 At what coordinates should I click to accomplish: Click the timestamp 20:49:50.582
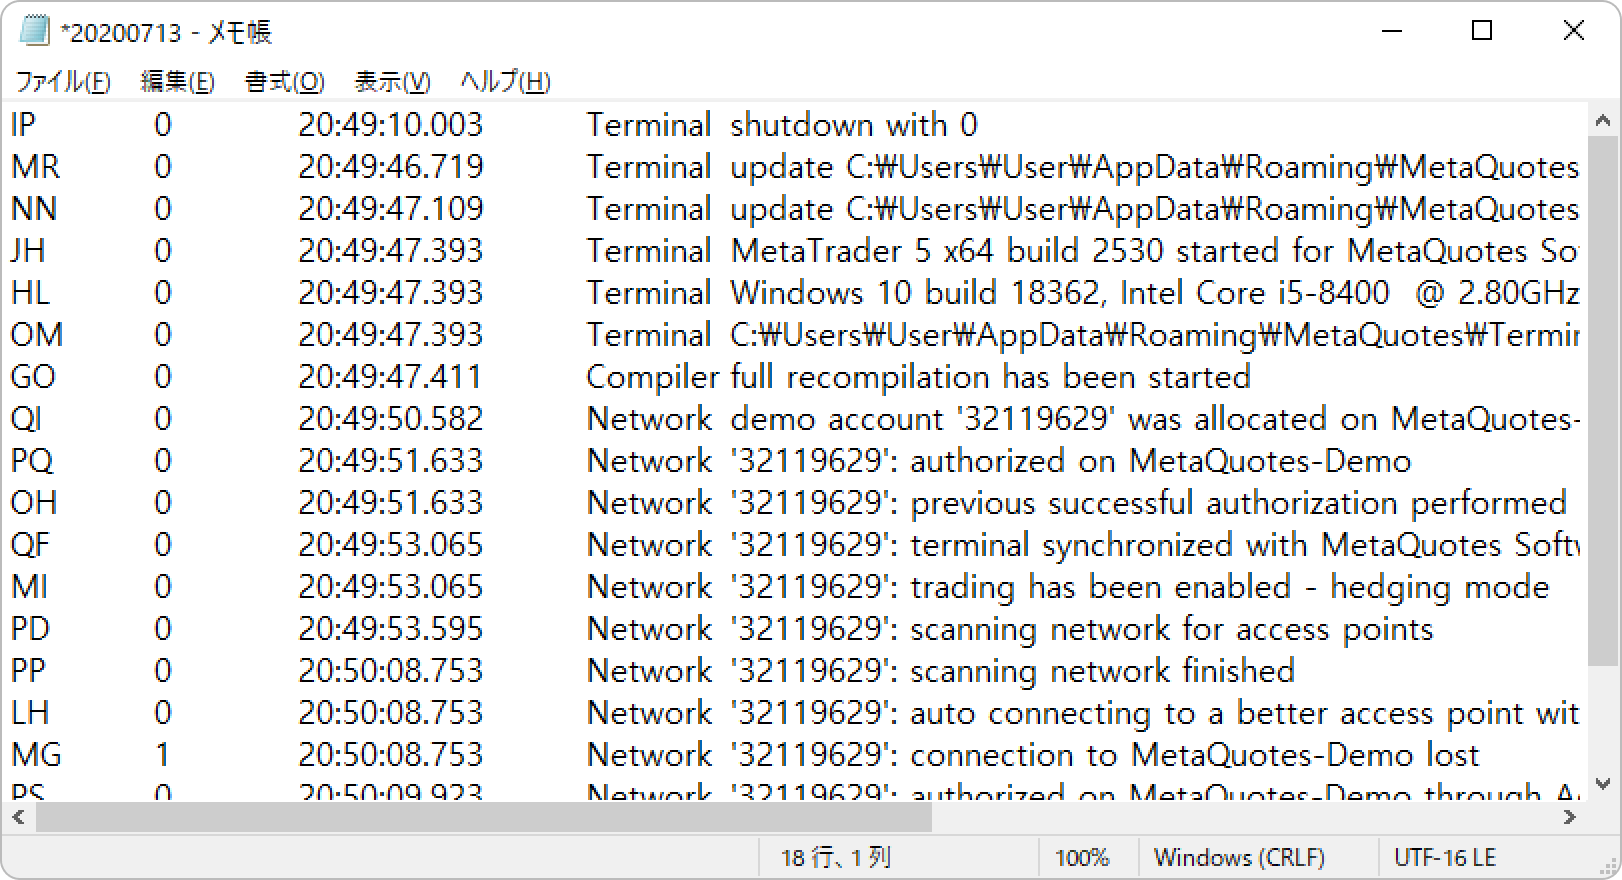[391, 419]
